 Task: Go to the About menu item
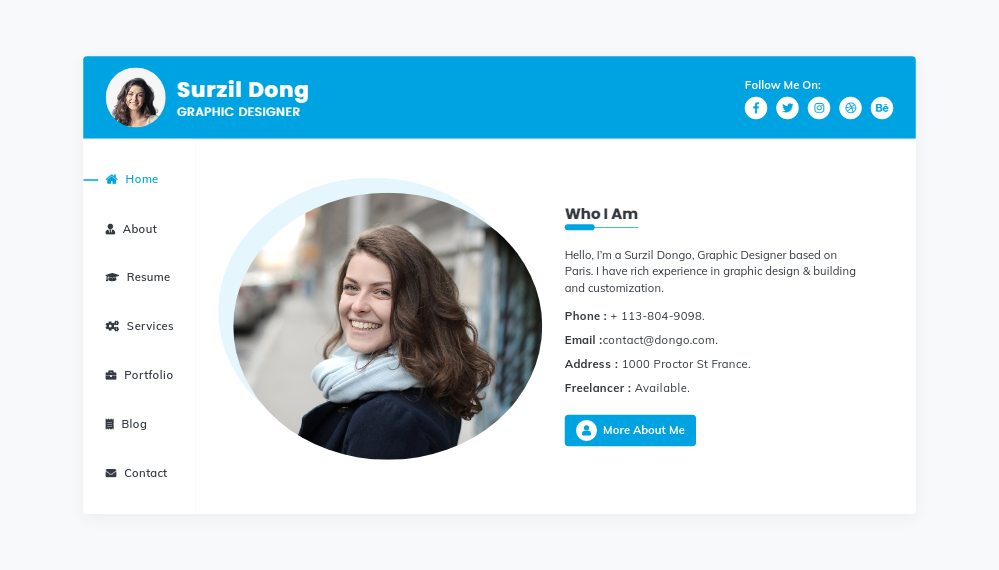click(x=140, y=229)
